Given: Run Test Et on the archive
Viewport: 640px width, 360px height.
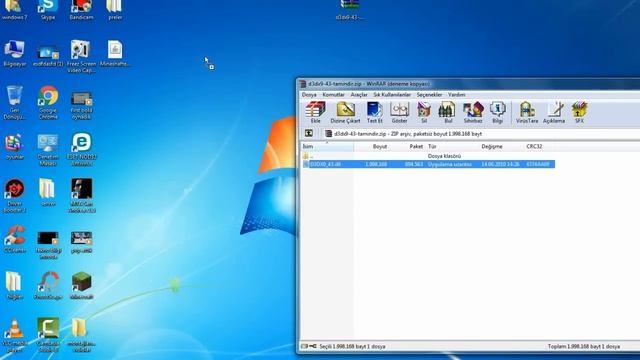Looking at the screenshot, I should (x=374, y=113).
